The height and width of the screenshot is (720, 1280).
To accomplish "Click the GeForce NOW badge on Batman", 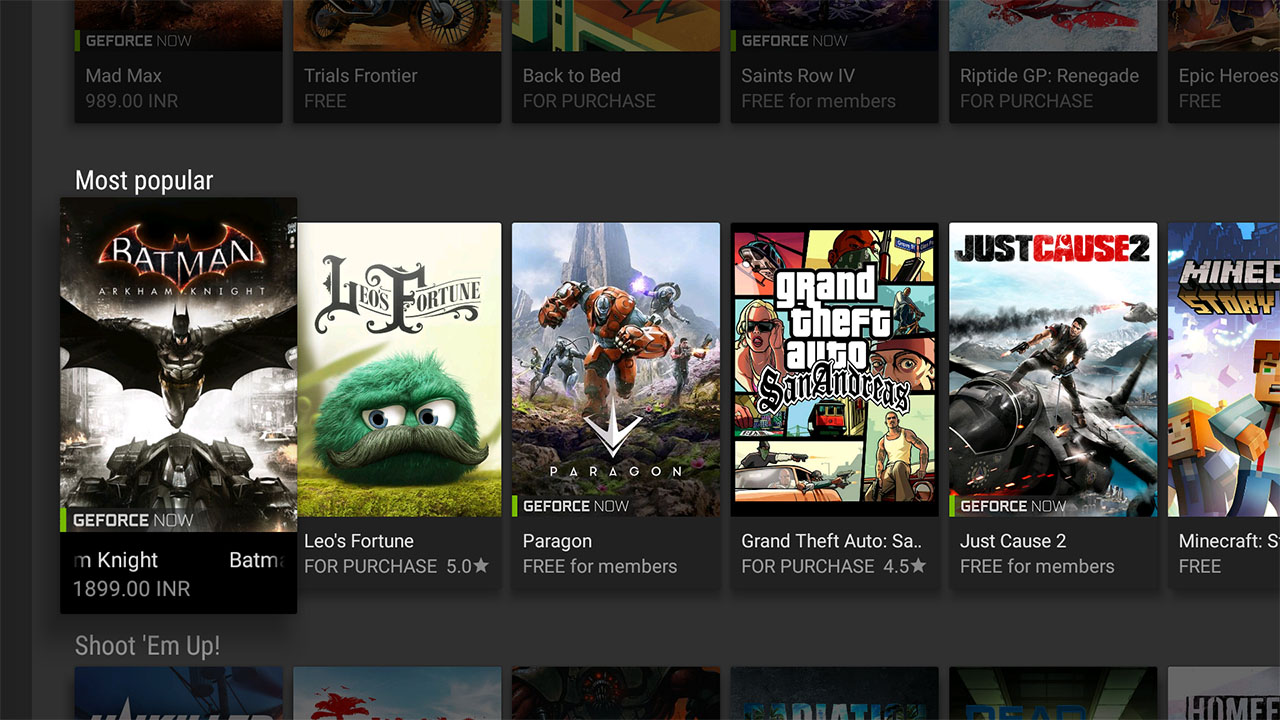I will click(x=128, y=520).
